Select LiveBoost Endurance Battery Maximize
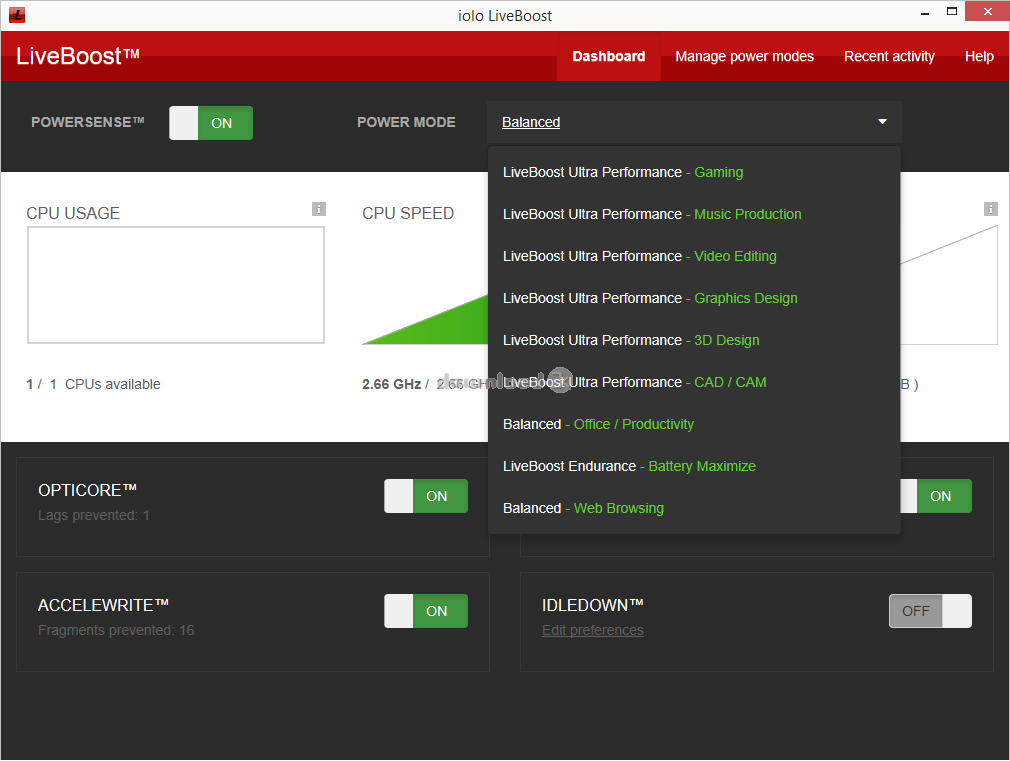The height and width of the screenshot is (761, 1010). pos(628,466)
